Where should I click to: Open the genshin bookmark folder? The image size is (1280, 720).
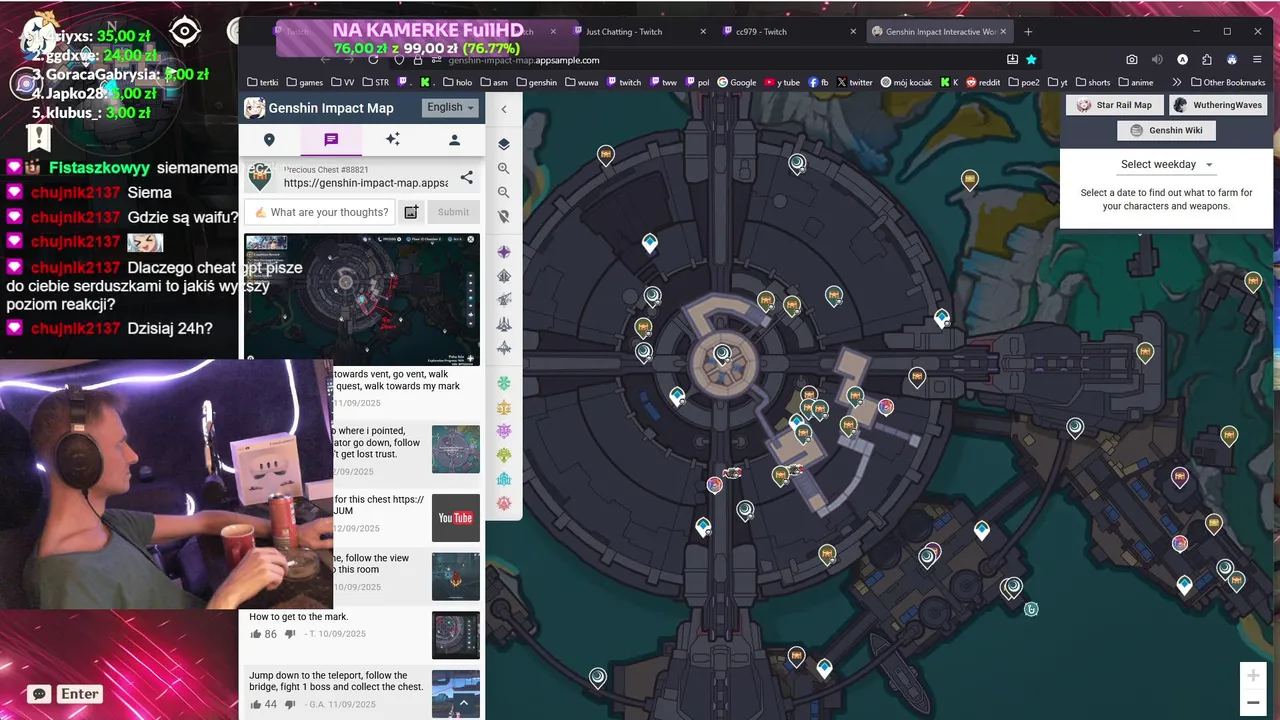pos(536,82)
